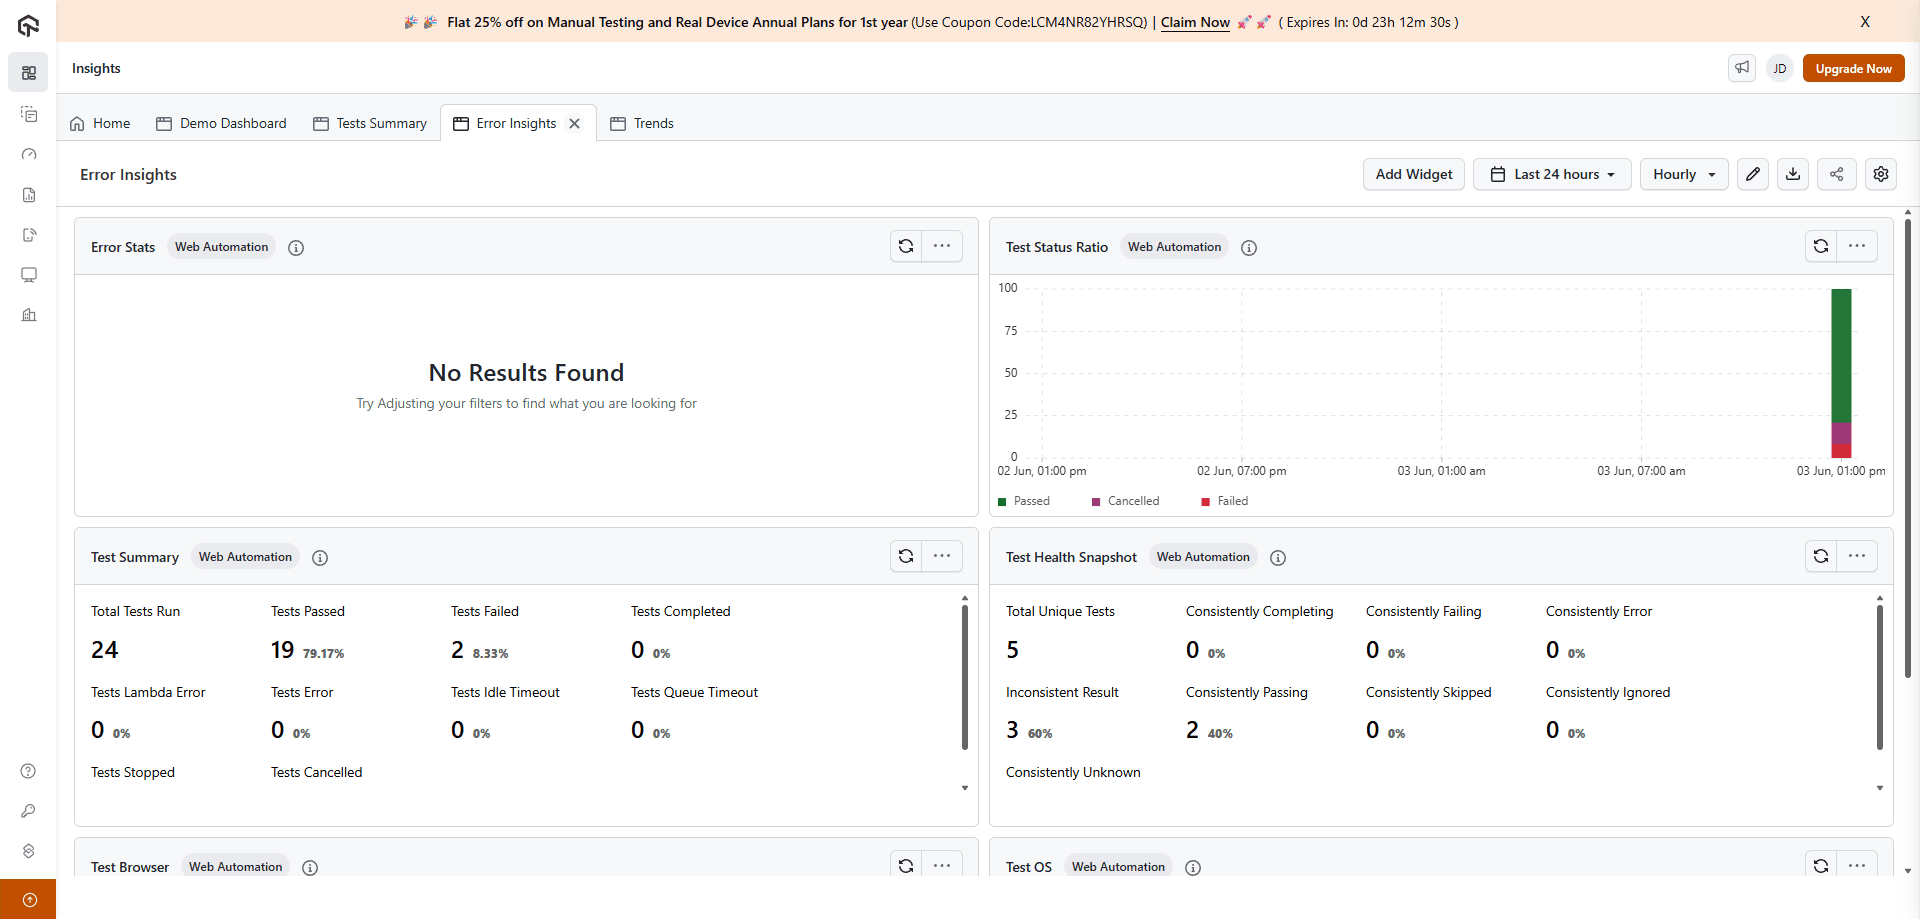Image resolution: width=1920 pixels, height=919 pixels.
Task: Open dashboard settings gear icon
Action: 1881,174
